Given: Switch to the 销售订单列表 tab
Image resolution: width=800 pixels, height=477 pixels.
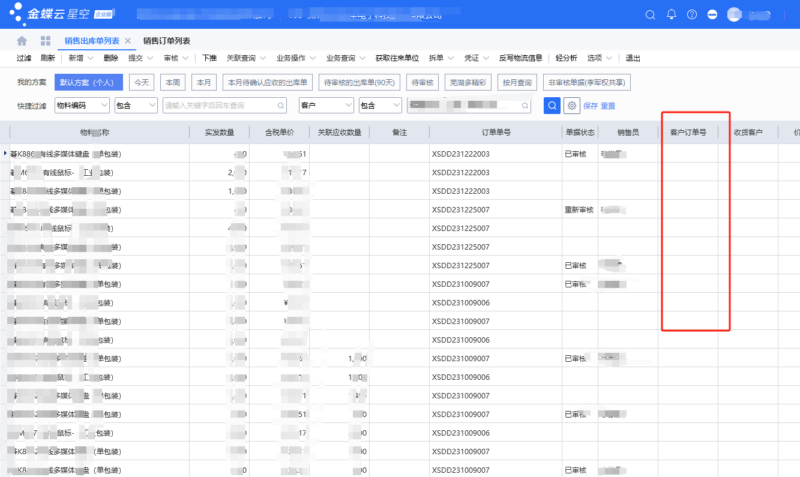Looking at the screenshot, I should pos(166,41).
